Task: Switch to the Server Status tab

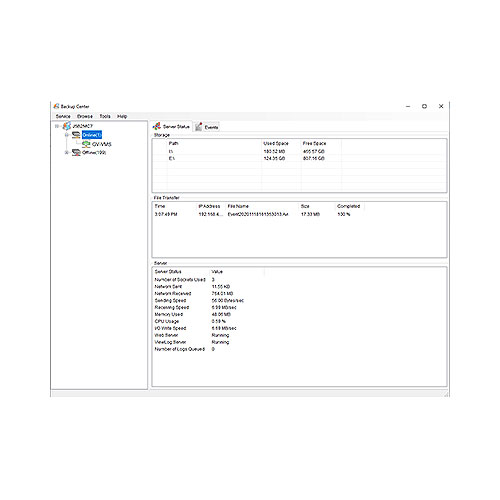Action: pos(171,126)
